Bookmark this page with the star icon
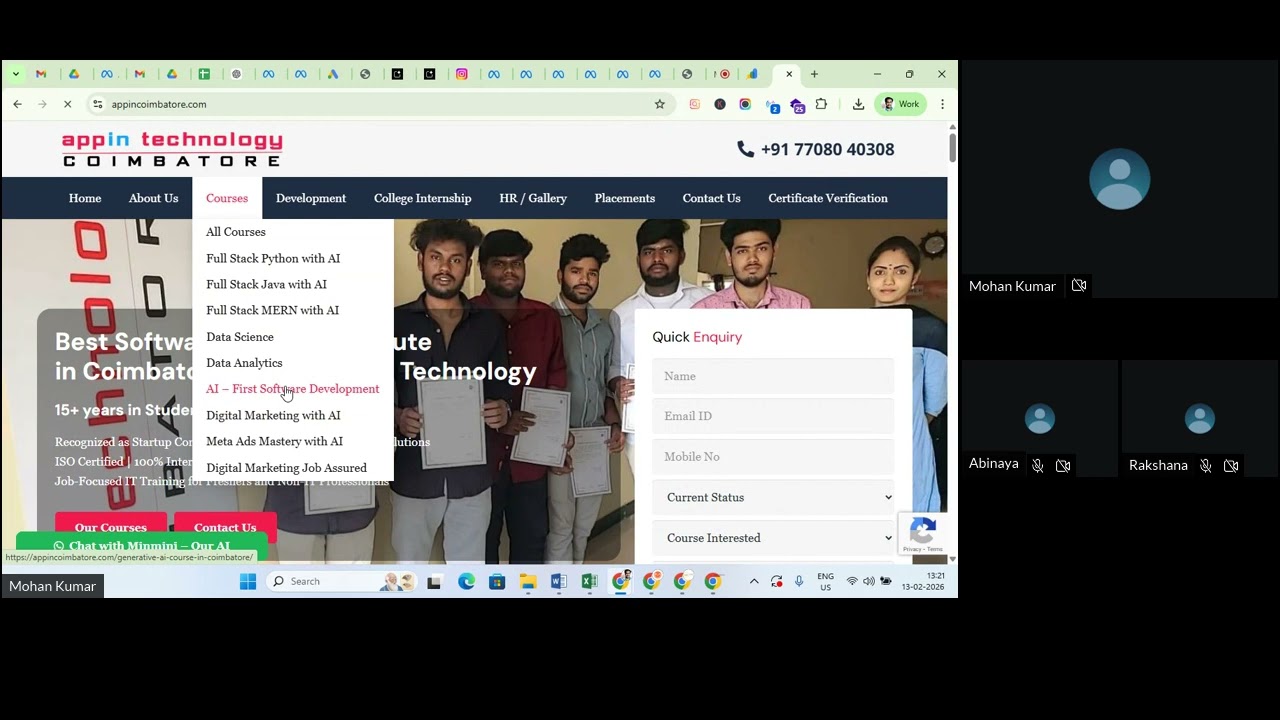Viewport: 1280px width, 720px height. tap(660, 104)
